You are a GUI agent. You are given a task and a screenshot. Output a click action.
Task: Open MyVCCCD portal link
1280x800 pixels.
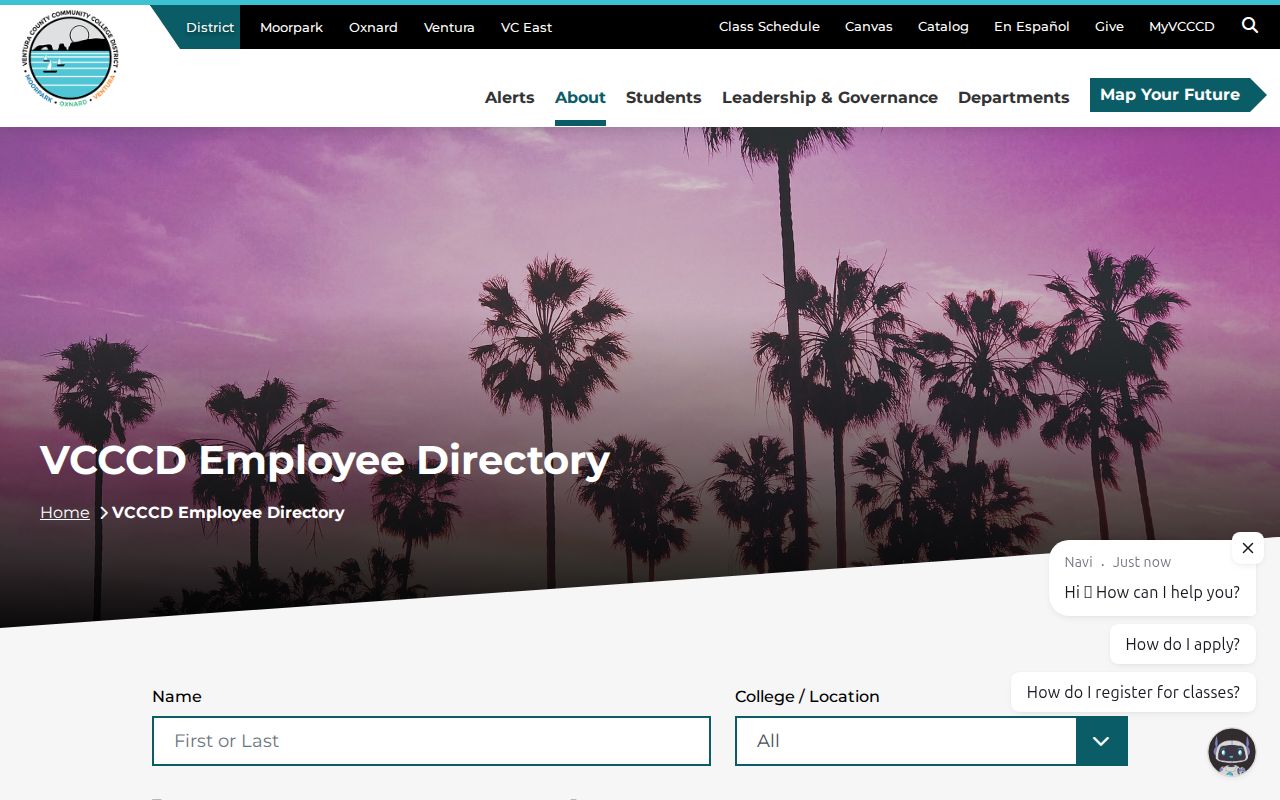[x=1182, y=27]
